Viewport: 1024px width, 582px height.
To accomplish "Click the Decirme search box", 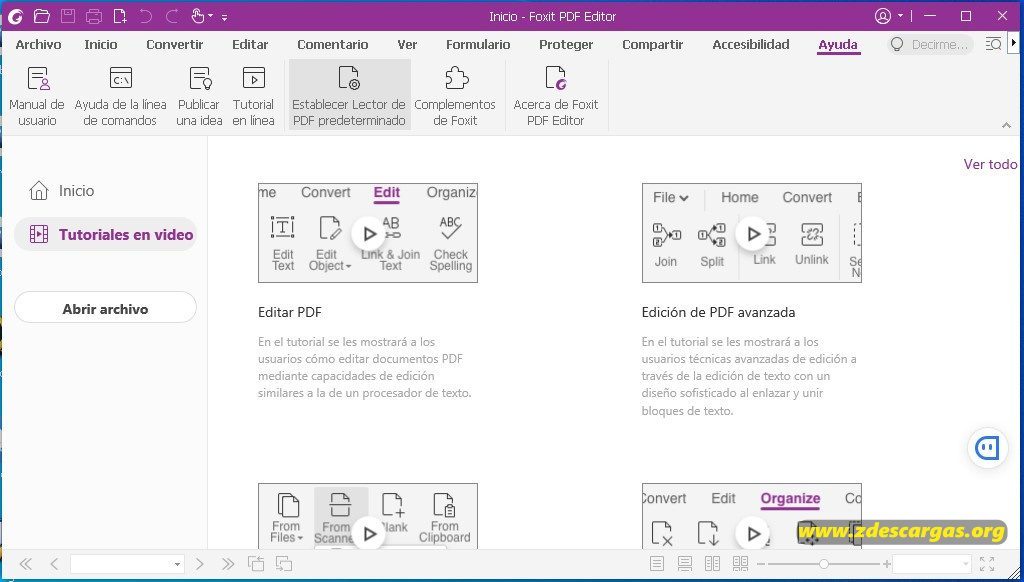I will coord(931,44).
